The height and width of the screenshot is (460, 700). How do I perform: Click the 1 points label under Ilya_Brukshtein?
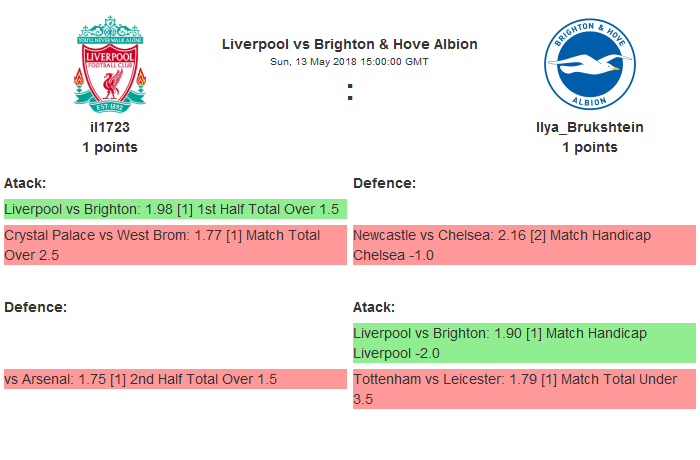(x=589, y=147)
